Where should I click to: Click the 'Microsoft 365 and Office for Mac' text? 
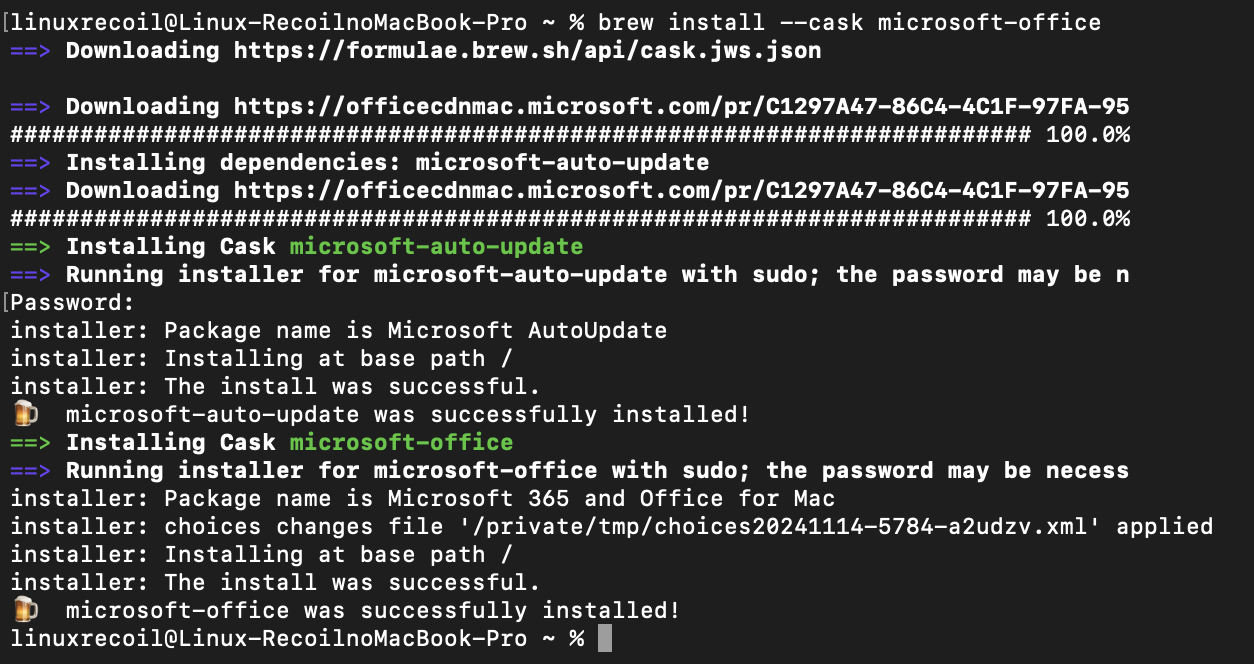pyautogui.click(x=611, y=498)
